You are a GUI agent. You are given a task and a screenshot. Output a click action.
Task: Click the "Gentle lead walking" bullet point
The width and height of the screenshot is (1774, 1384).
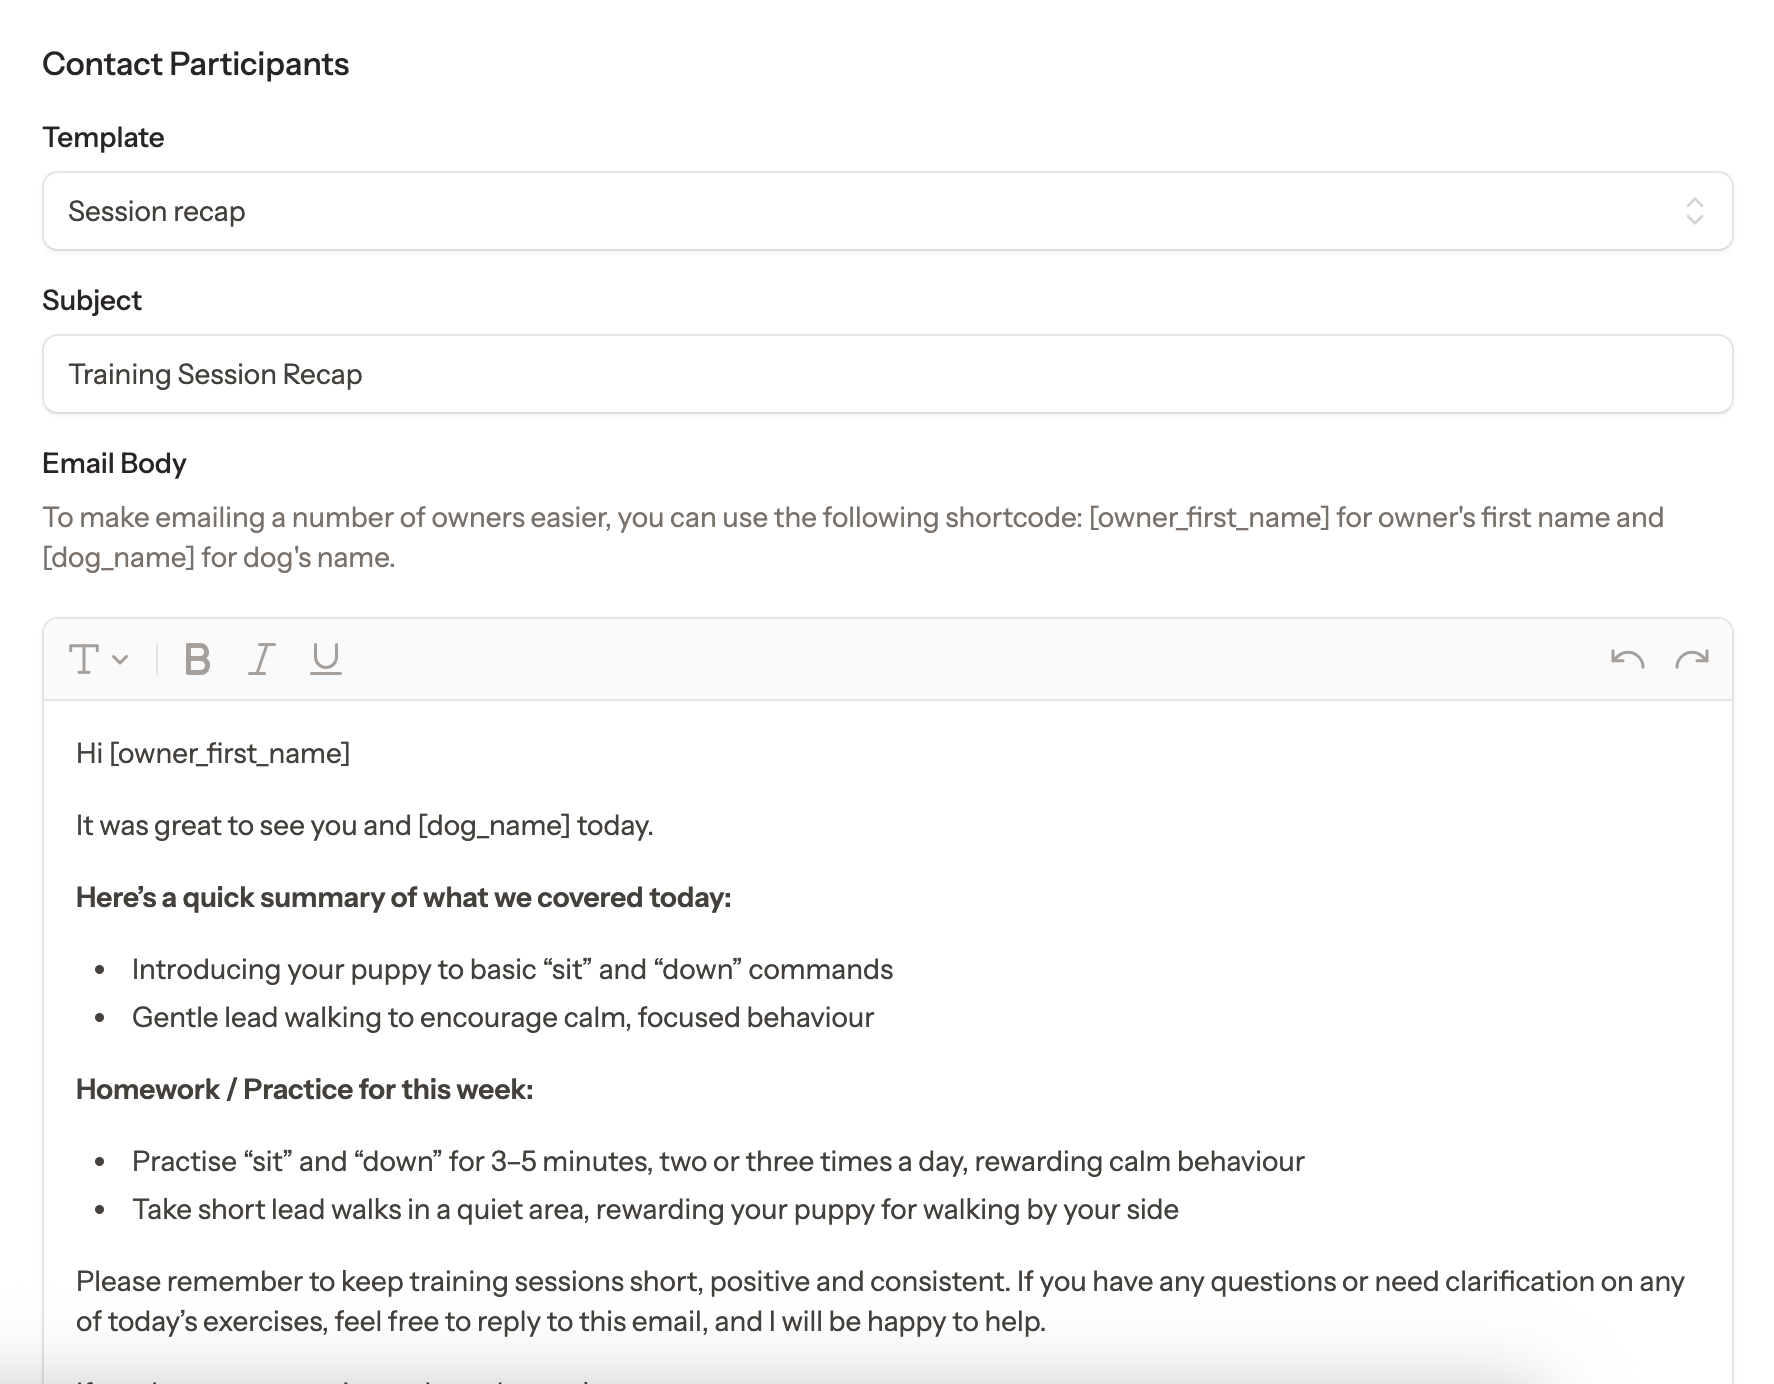(503, 1017)
